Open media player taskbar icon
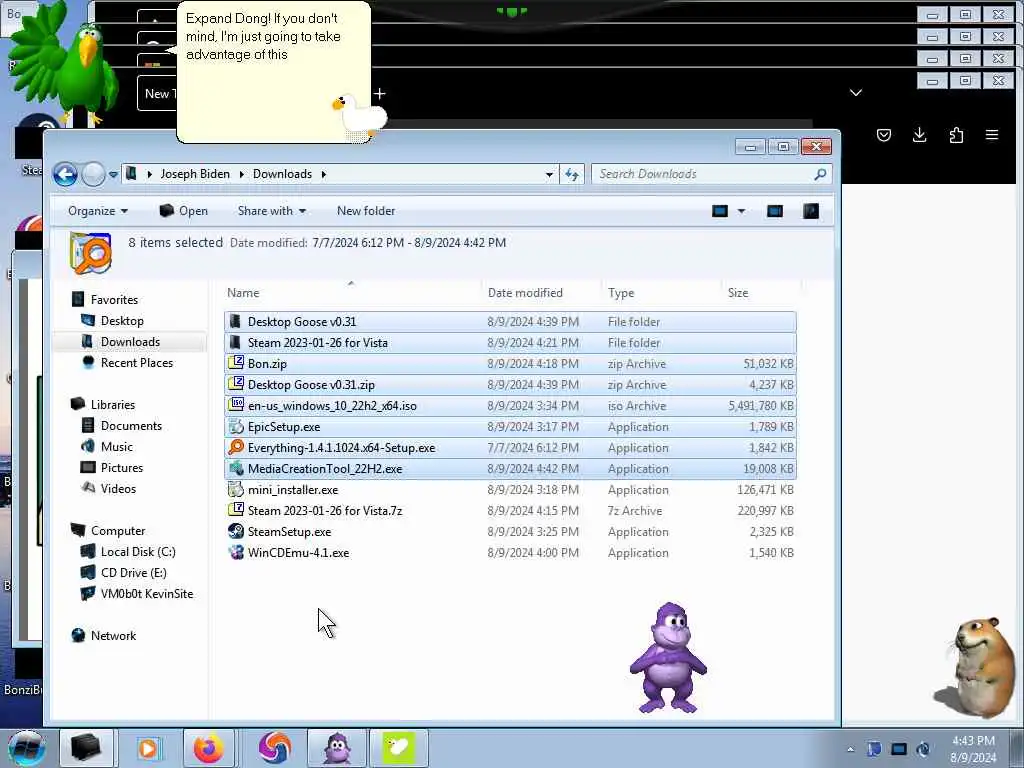 click(148, 748)
